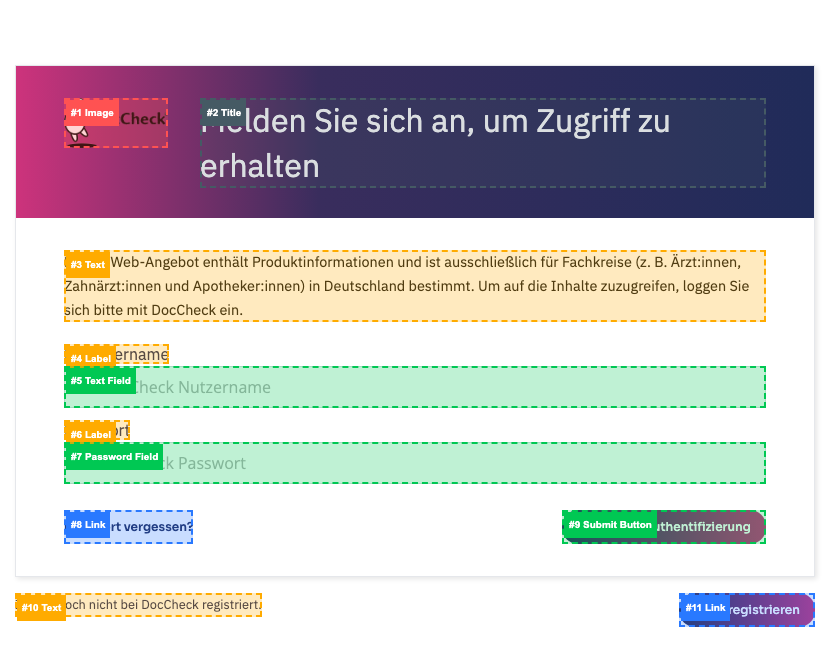Select the '#10 Text' annotation badge
Screen dimensions: 830x663
[41, 608]
